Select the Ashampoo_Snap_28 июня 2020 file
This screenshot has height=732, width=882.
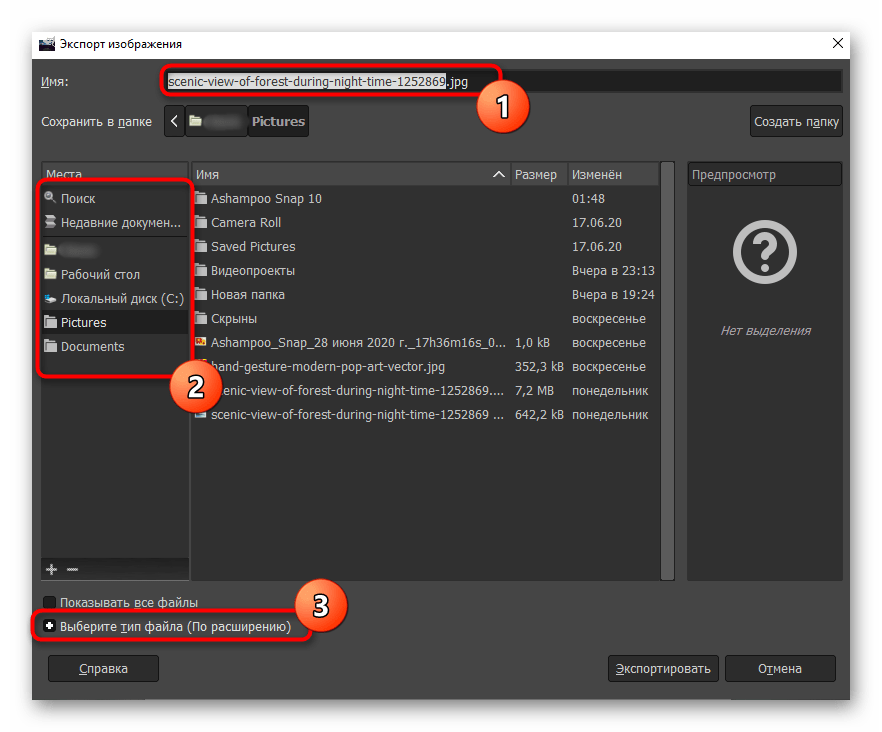click(425, 343)
